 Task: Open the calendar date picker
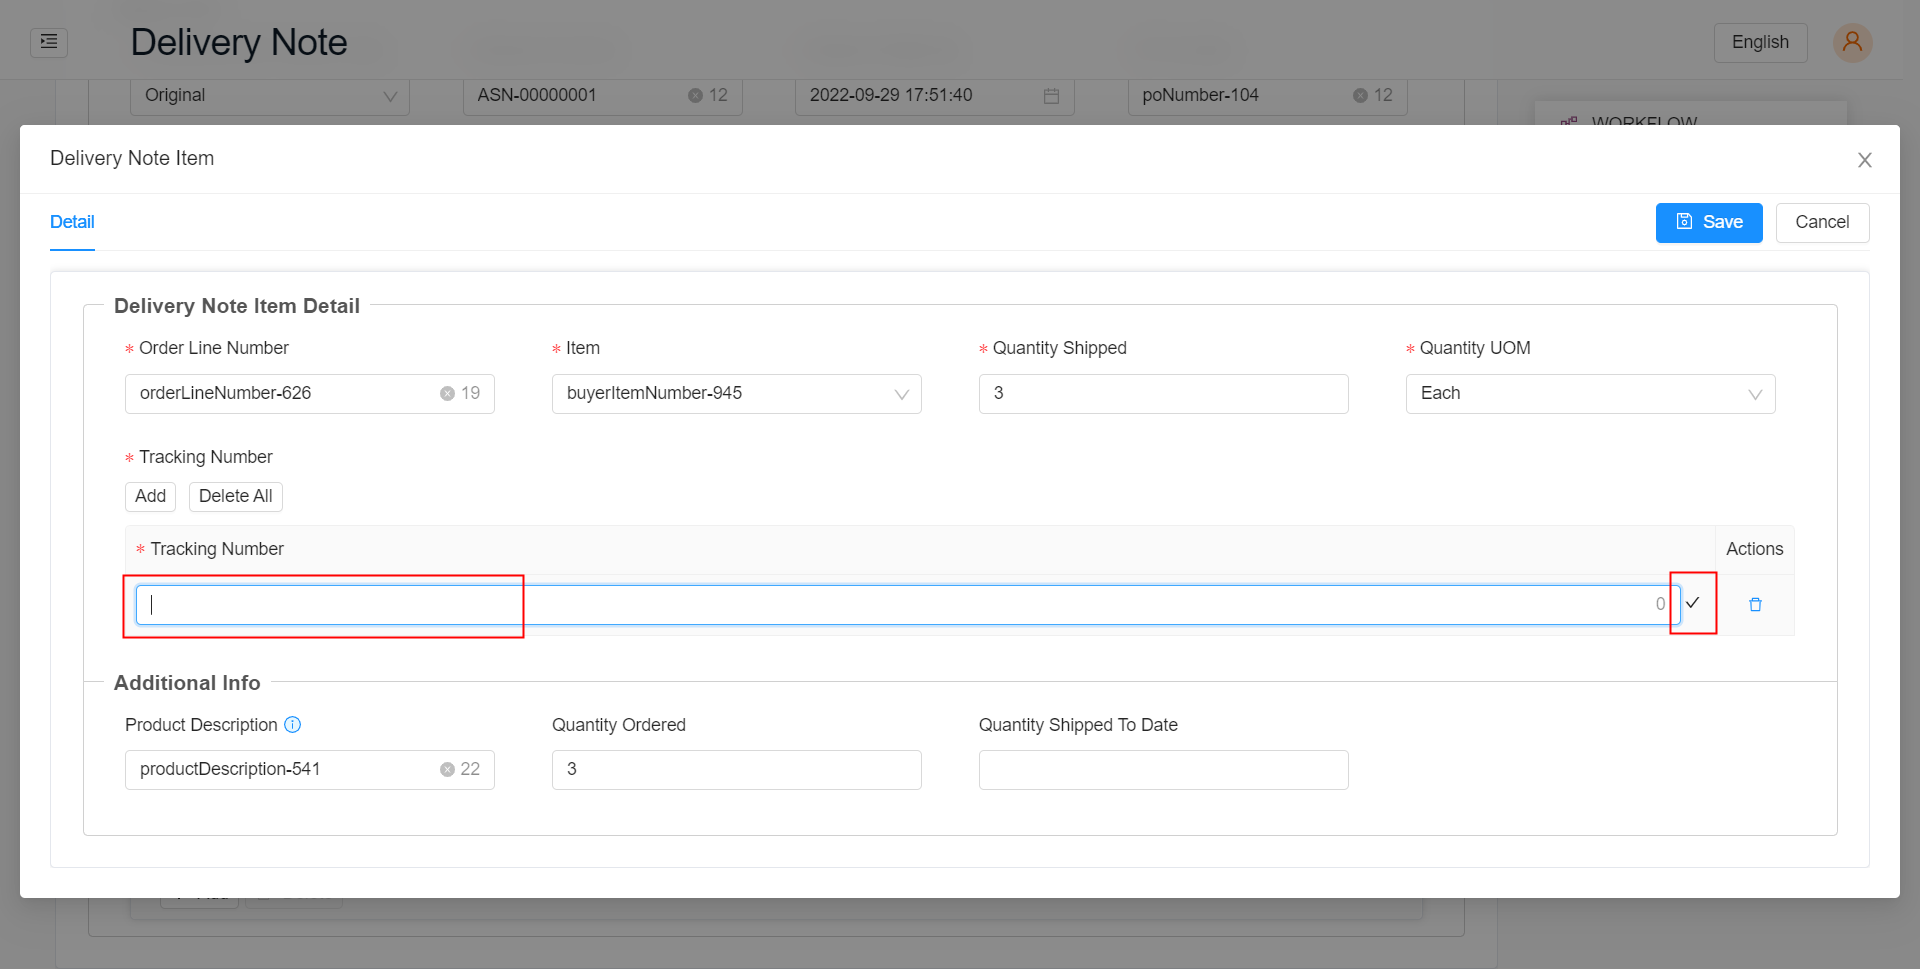(x=1050, y=95)
